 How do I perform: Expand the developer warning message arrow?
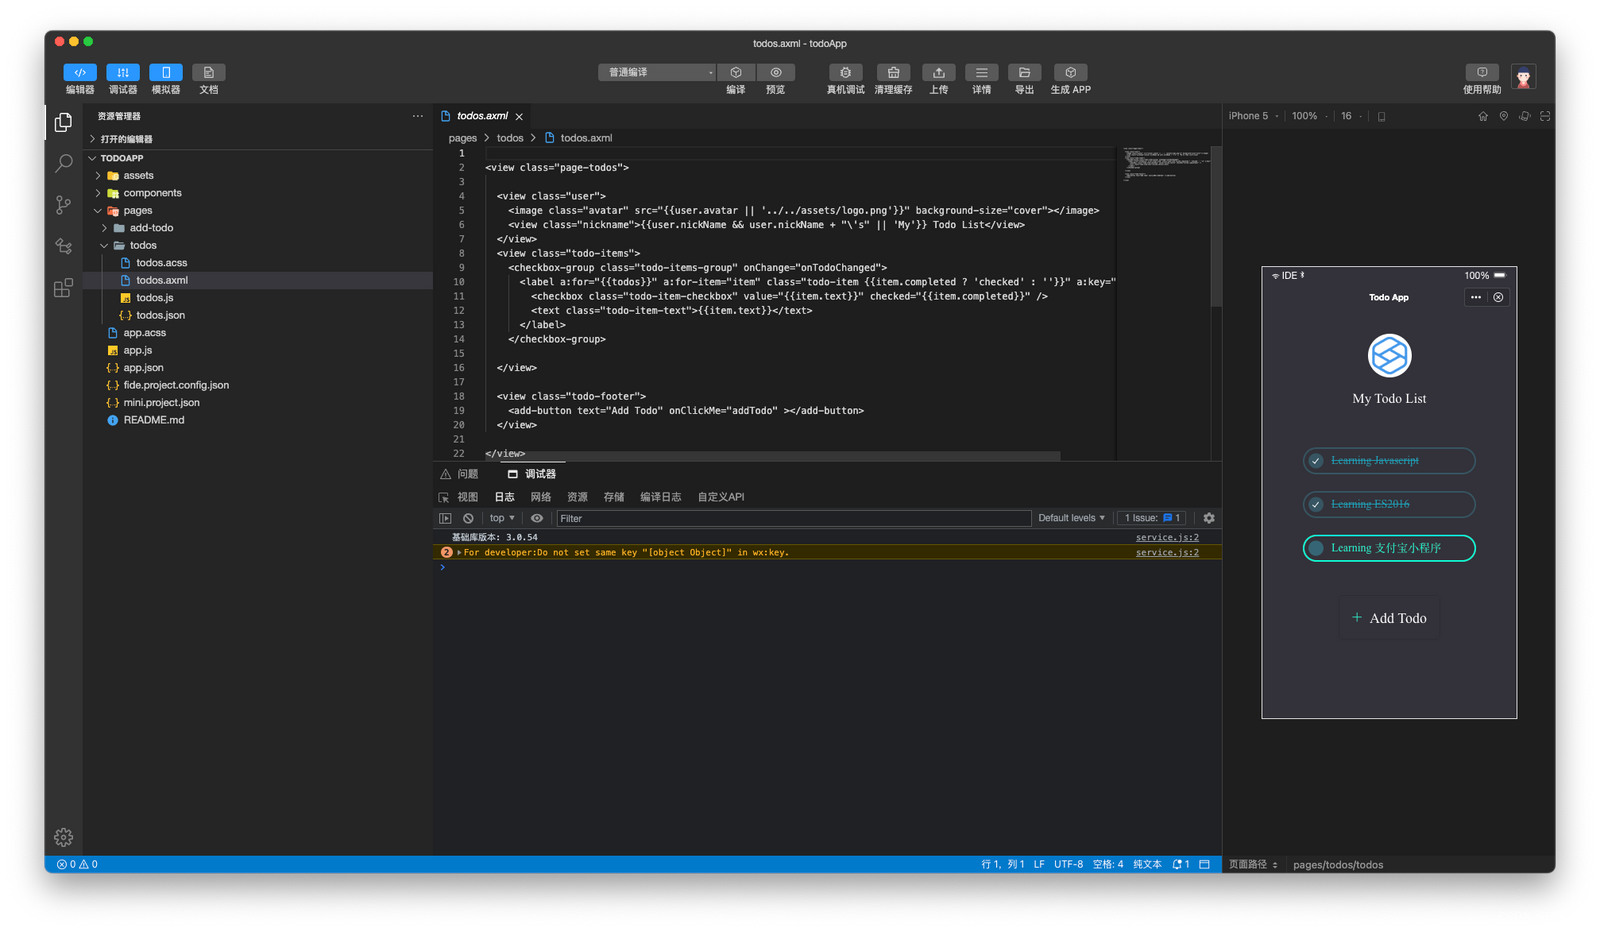click(459, 552)
